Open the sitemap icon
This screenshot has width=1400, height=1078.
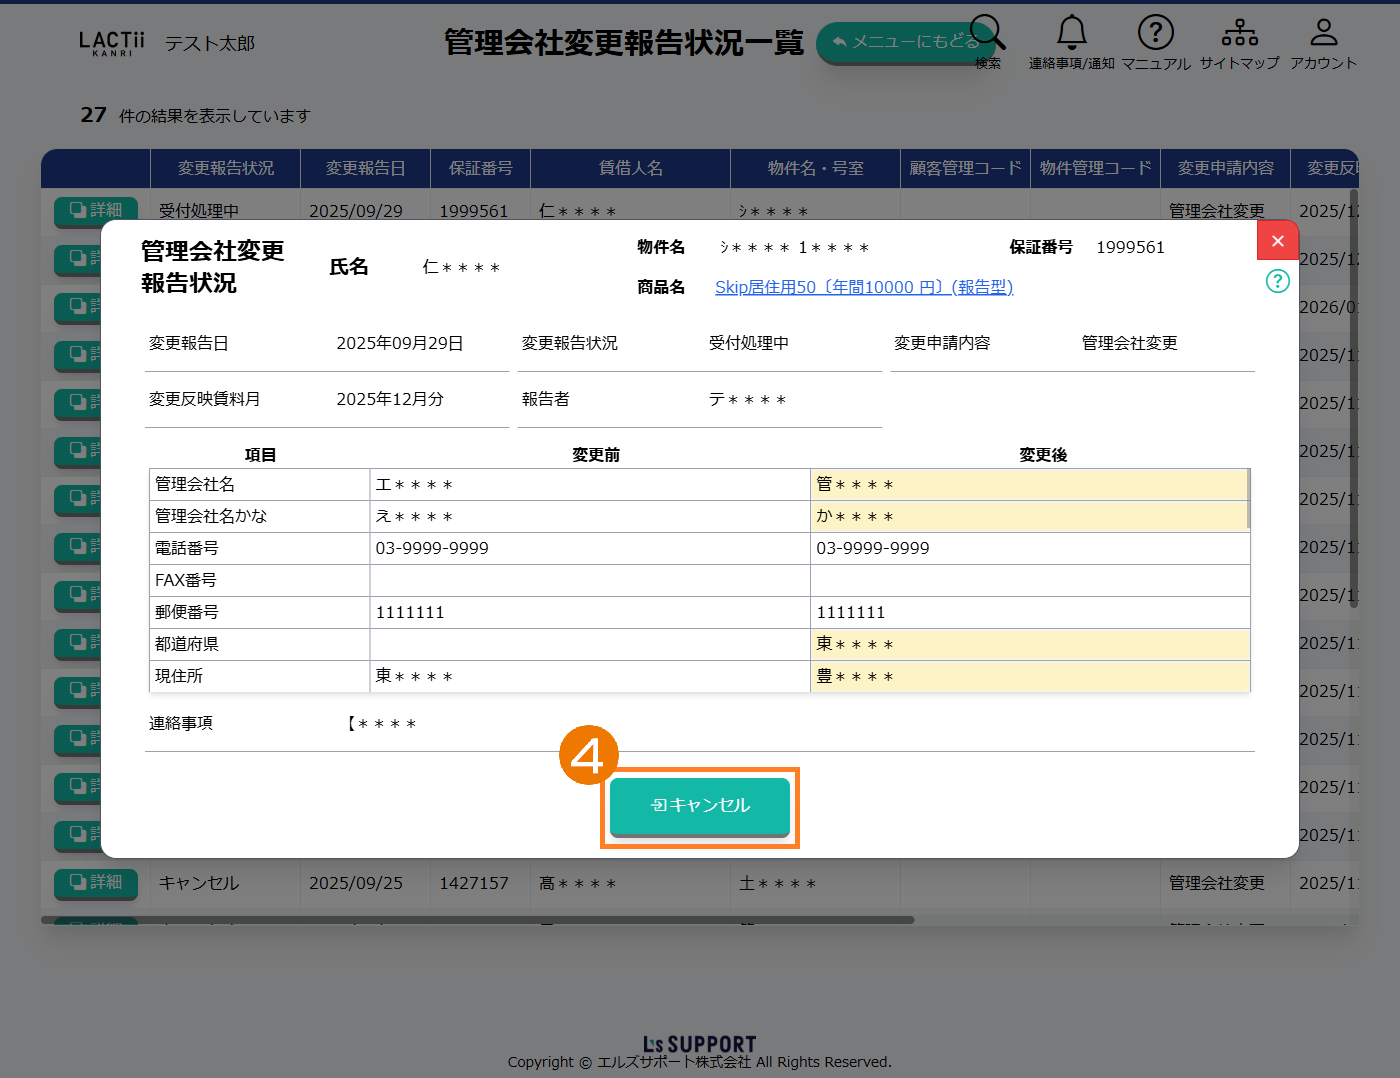point(1239,34)
